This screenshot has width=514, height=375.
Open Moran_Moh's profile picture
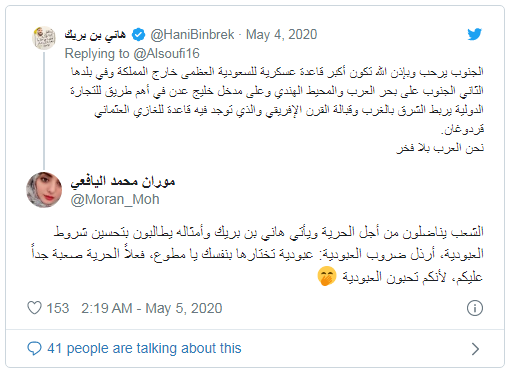pos(44,190)
